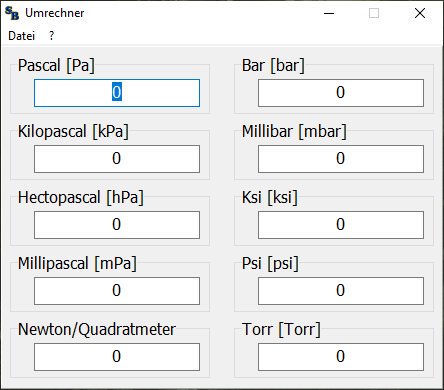Viewport: 444px width, 390px height.
Task: Minimize the Umrechner window
Action: (x=329, y=13)
